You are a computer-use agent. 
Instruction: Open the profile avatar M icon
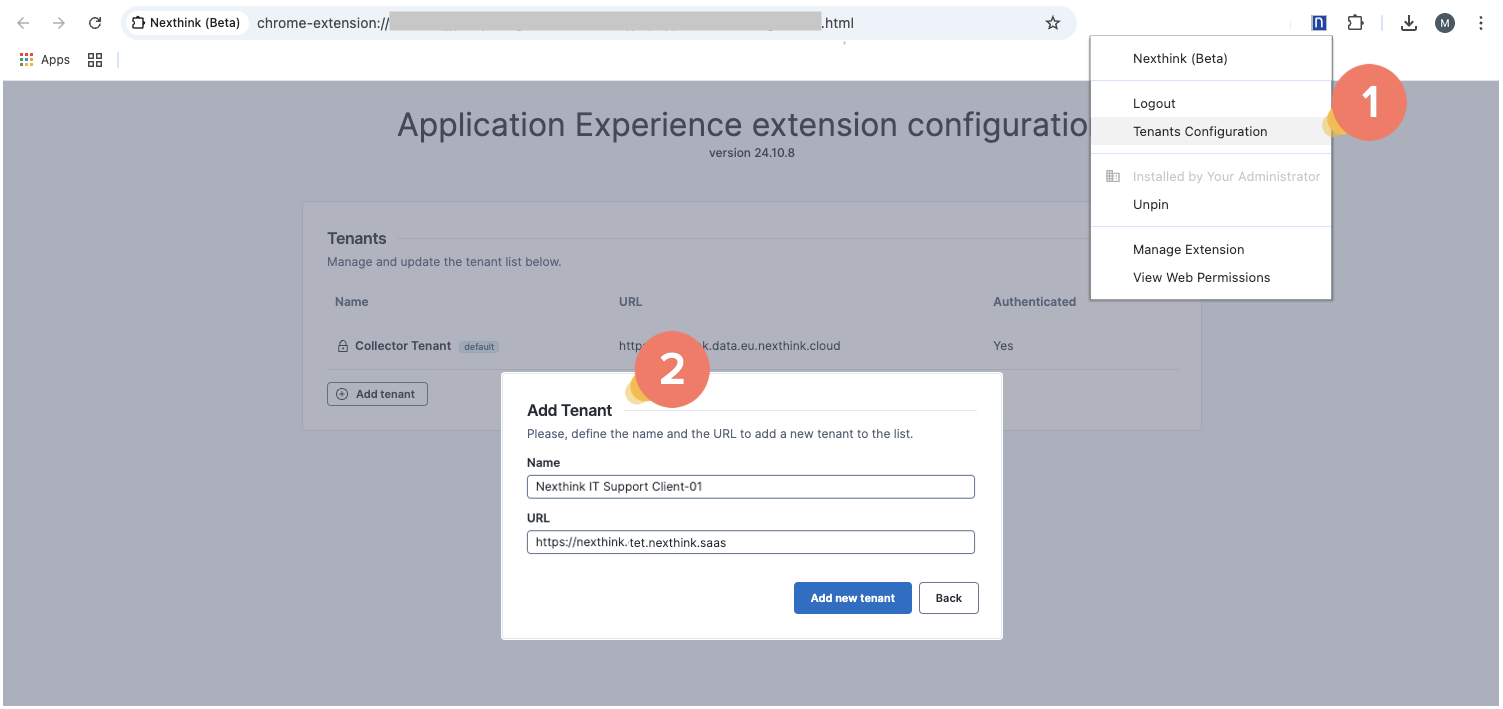click(1444, 23)
